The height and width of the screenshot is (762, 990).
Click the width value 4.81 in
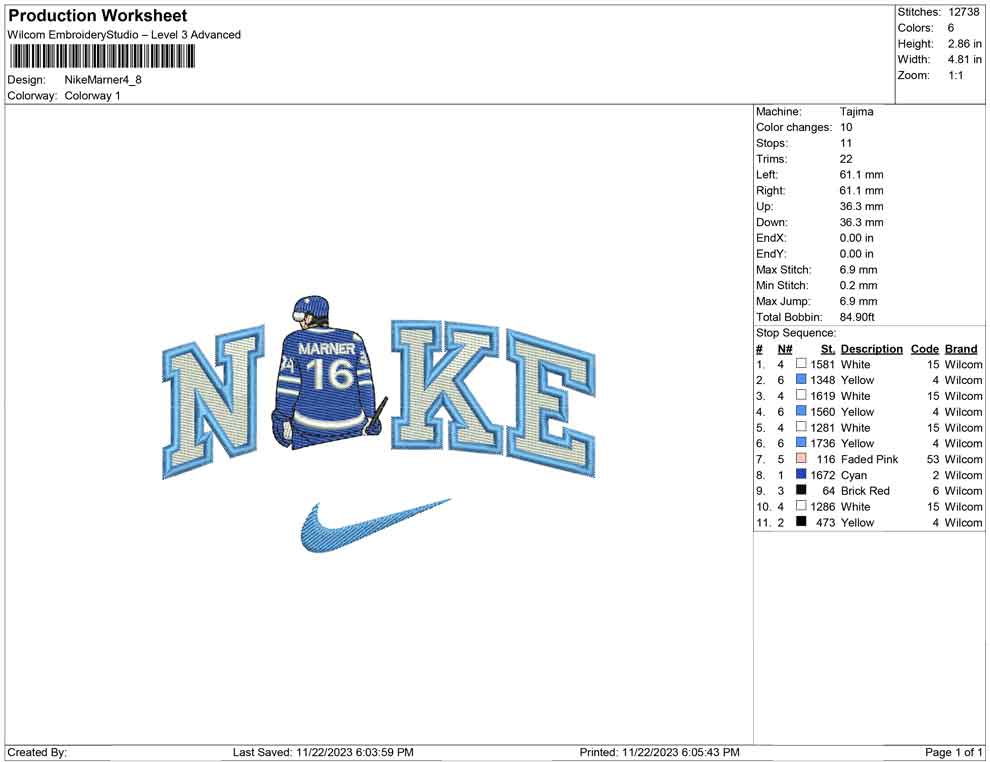click(x=964, y=59)
